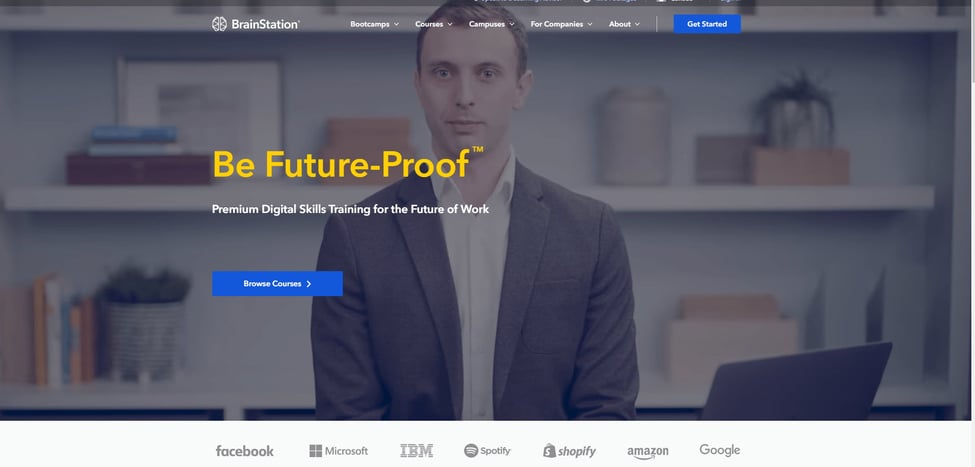Viewport: 975px width, 467px height.
Task: Click the Microsoft windows logo
Action: pos(315,451)
